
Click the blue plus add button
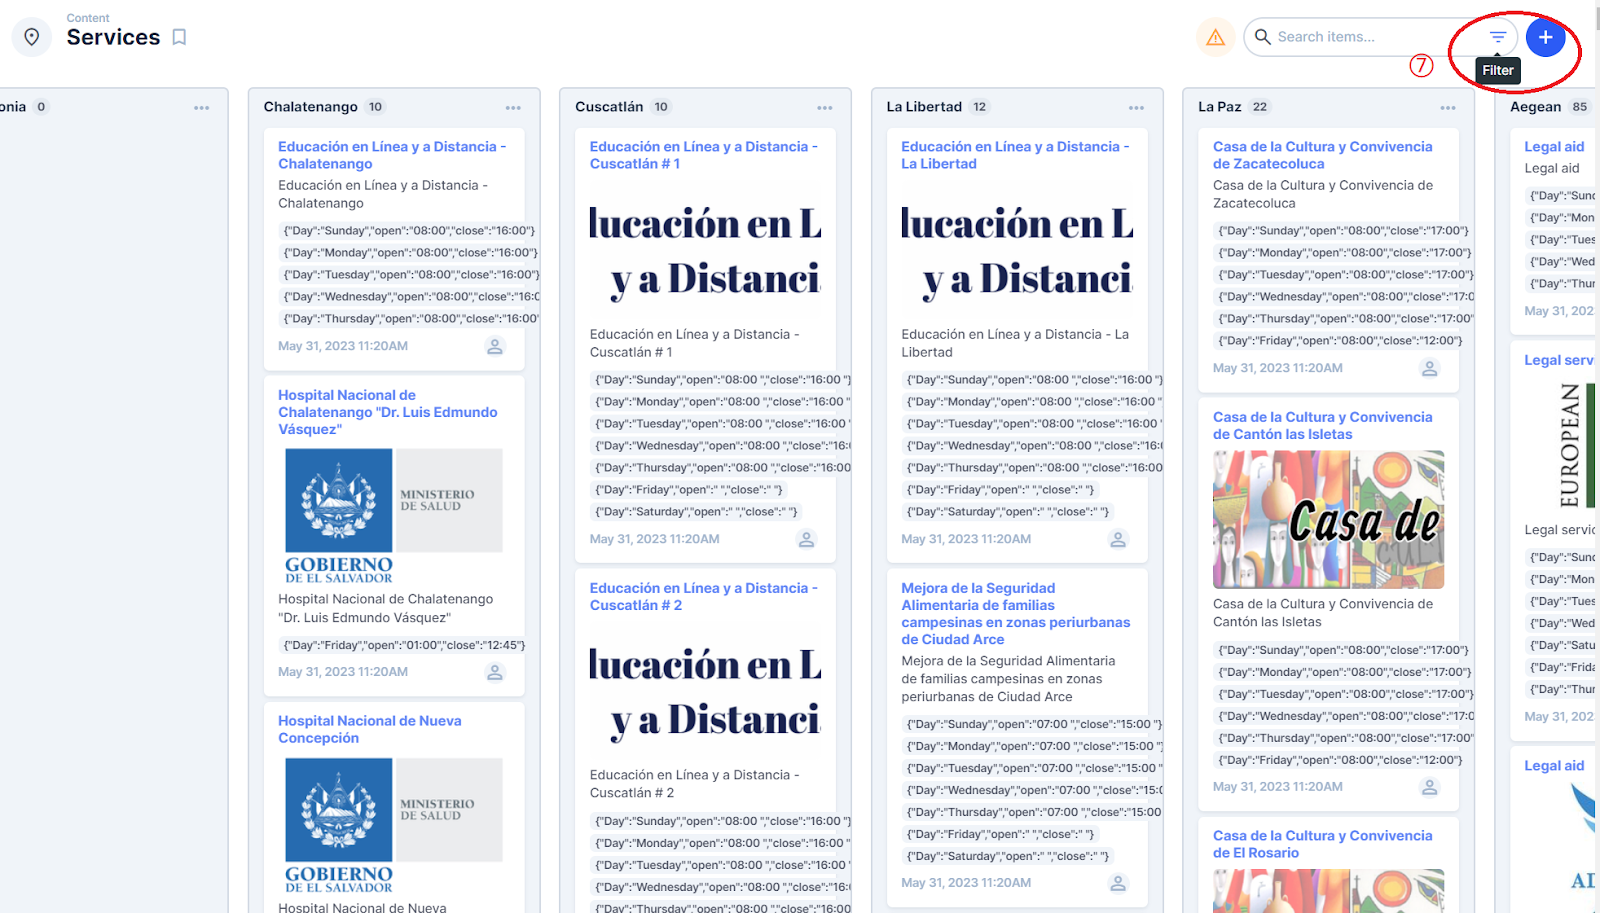(x=1545, y=37)
